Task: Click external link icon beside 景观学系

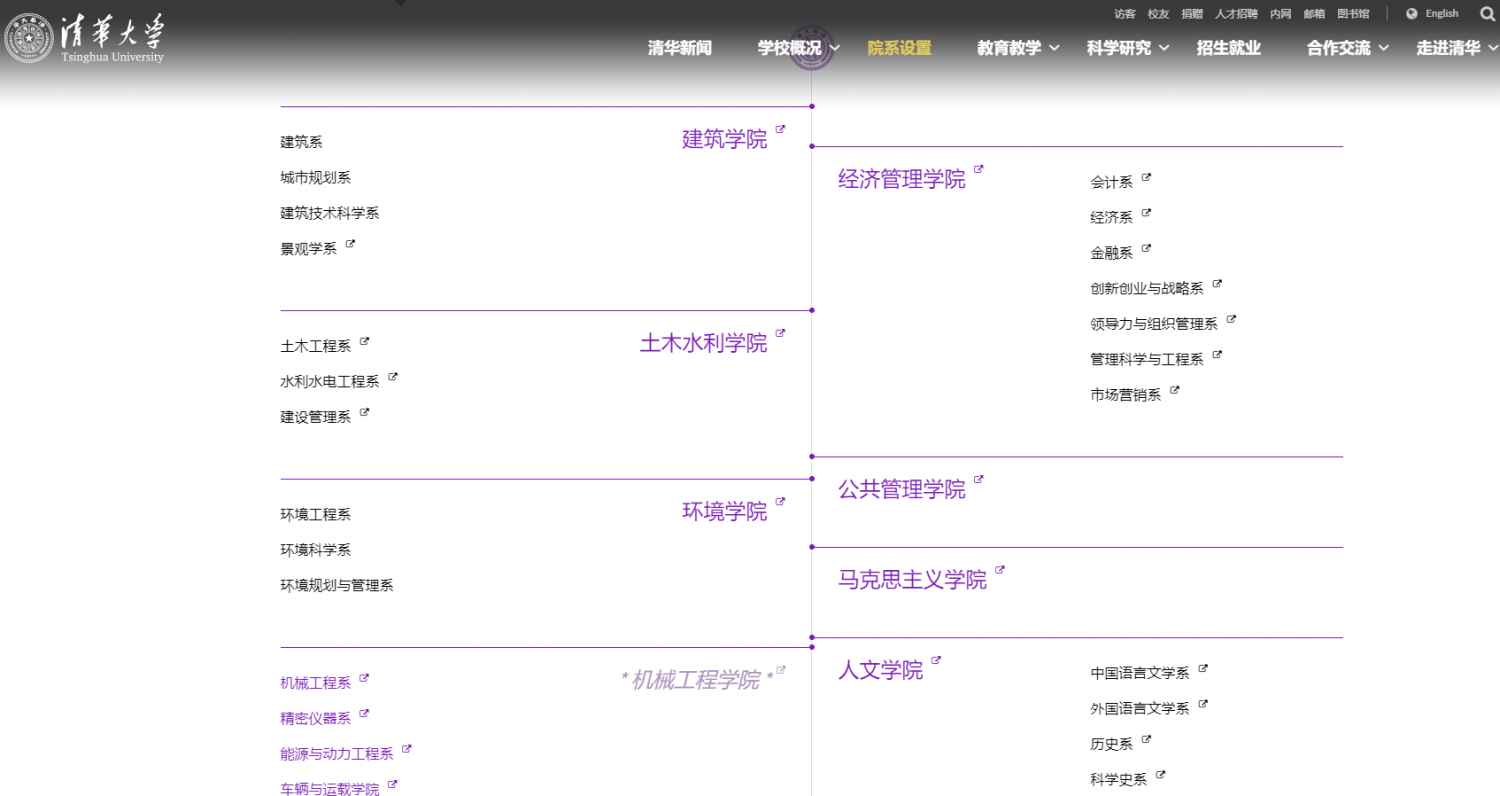Action: (x=350, y=243)
